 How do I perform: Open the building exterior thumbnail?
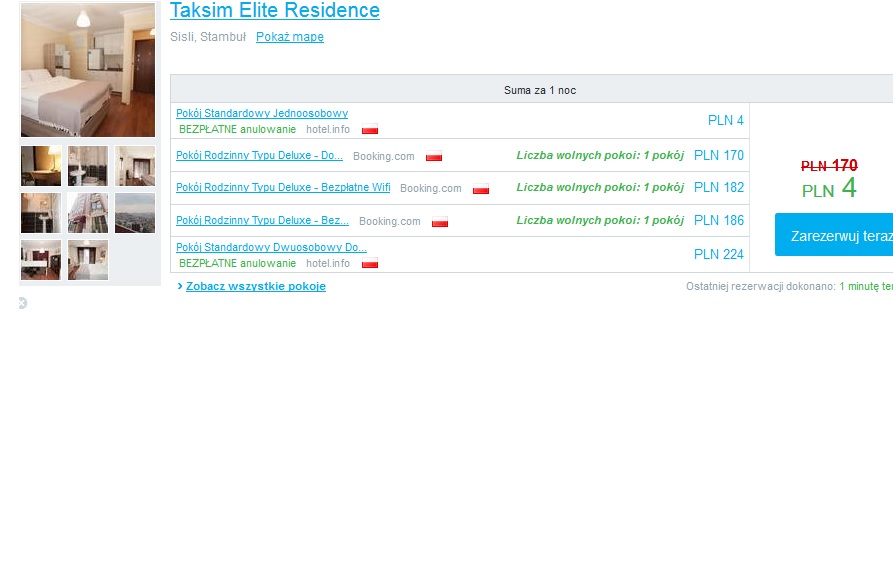88,213
